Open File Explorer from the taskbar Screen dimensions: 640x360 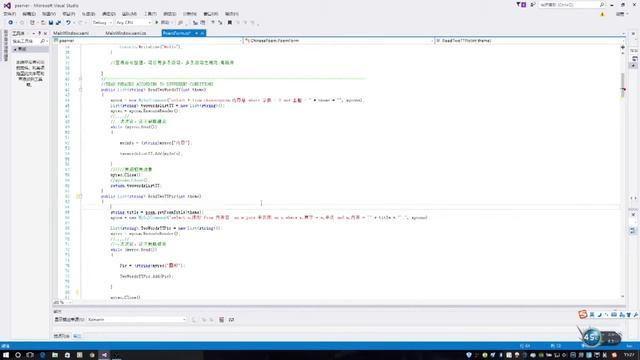[x=55, y=355]
